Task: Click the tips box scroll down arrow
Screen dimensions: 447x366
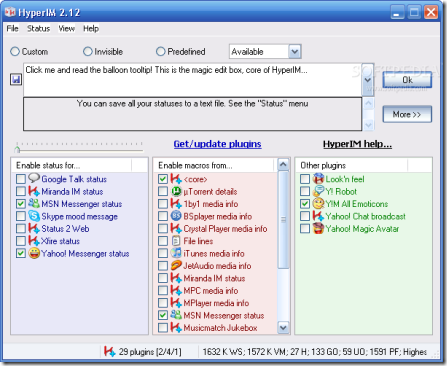Action: click(368, 125)
